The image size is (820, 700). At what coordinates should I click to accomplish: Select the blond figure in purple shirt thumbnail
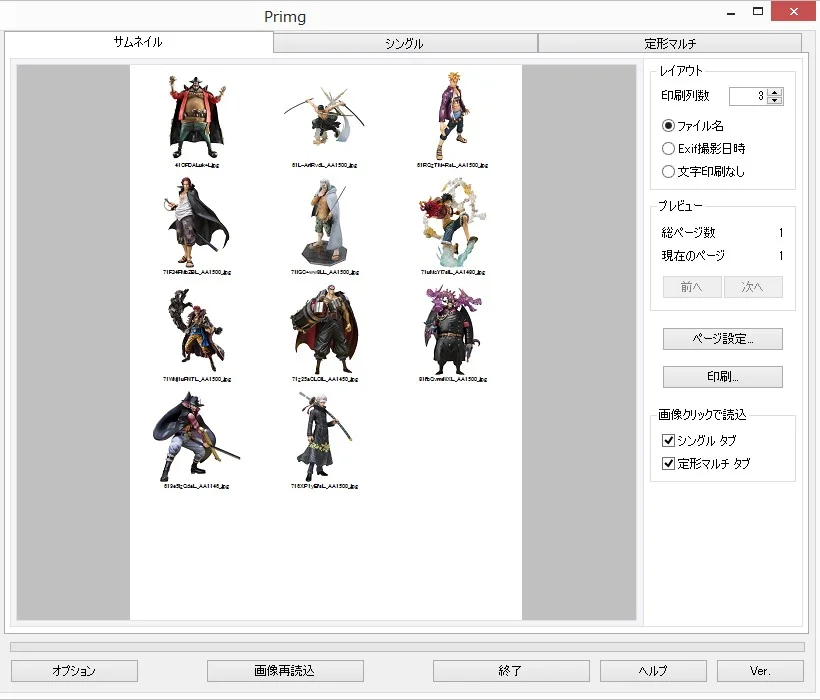click(x=453, y=116)
